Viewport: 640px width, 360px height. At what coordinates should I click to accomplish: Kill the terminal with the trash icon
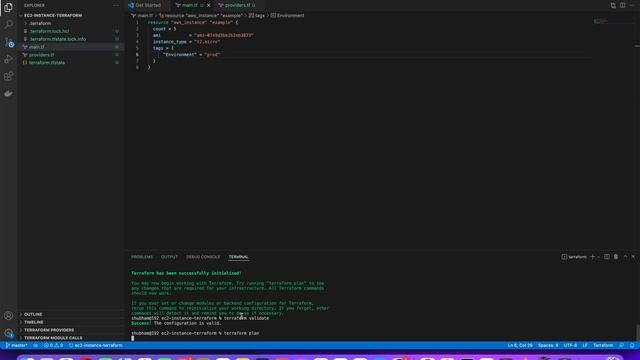616,257
